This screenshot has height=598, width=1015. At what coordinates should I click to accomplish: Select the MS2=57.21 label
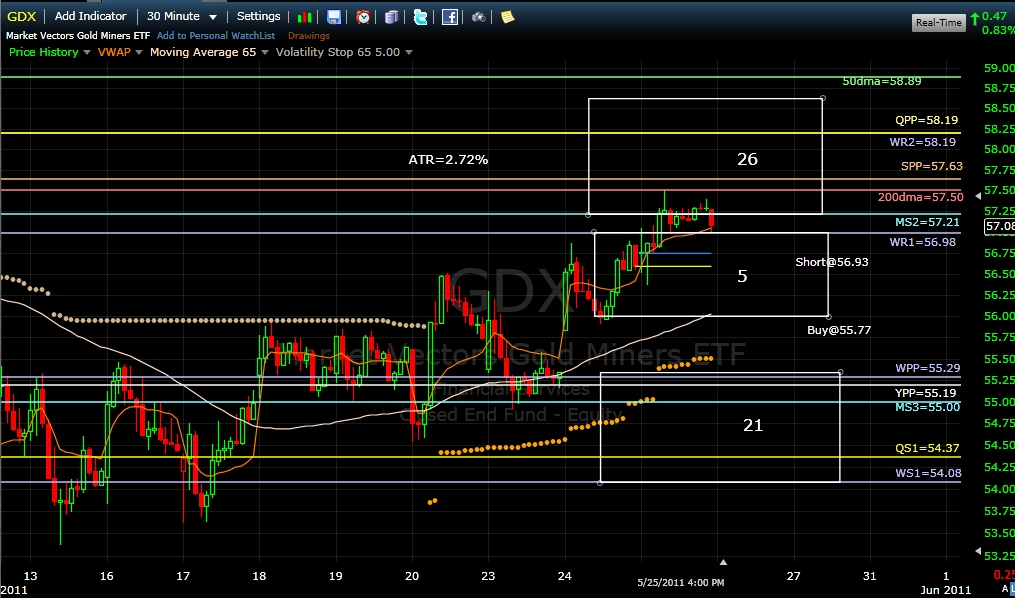pyautogui.click(x=926, y=223)
